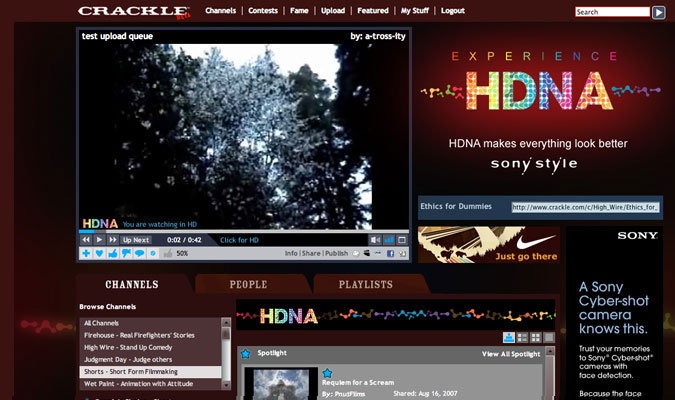Go to the Upload page

point(333,11)
